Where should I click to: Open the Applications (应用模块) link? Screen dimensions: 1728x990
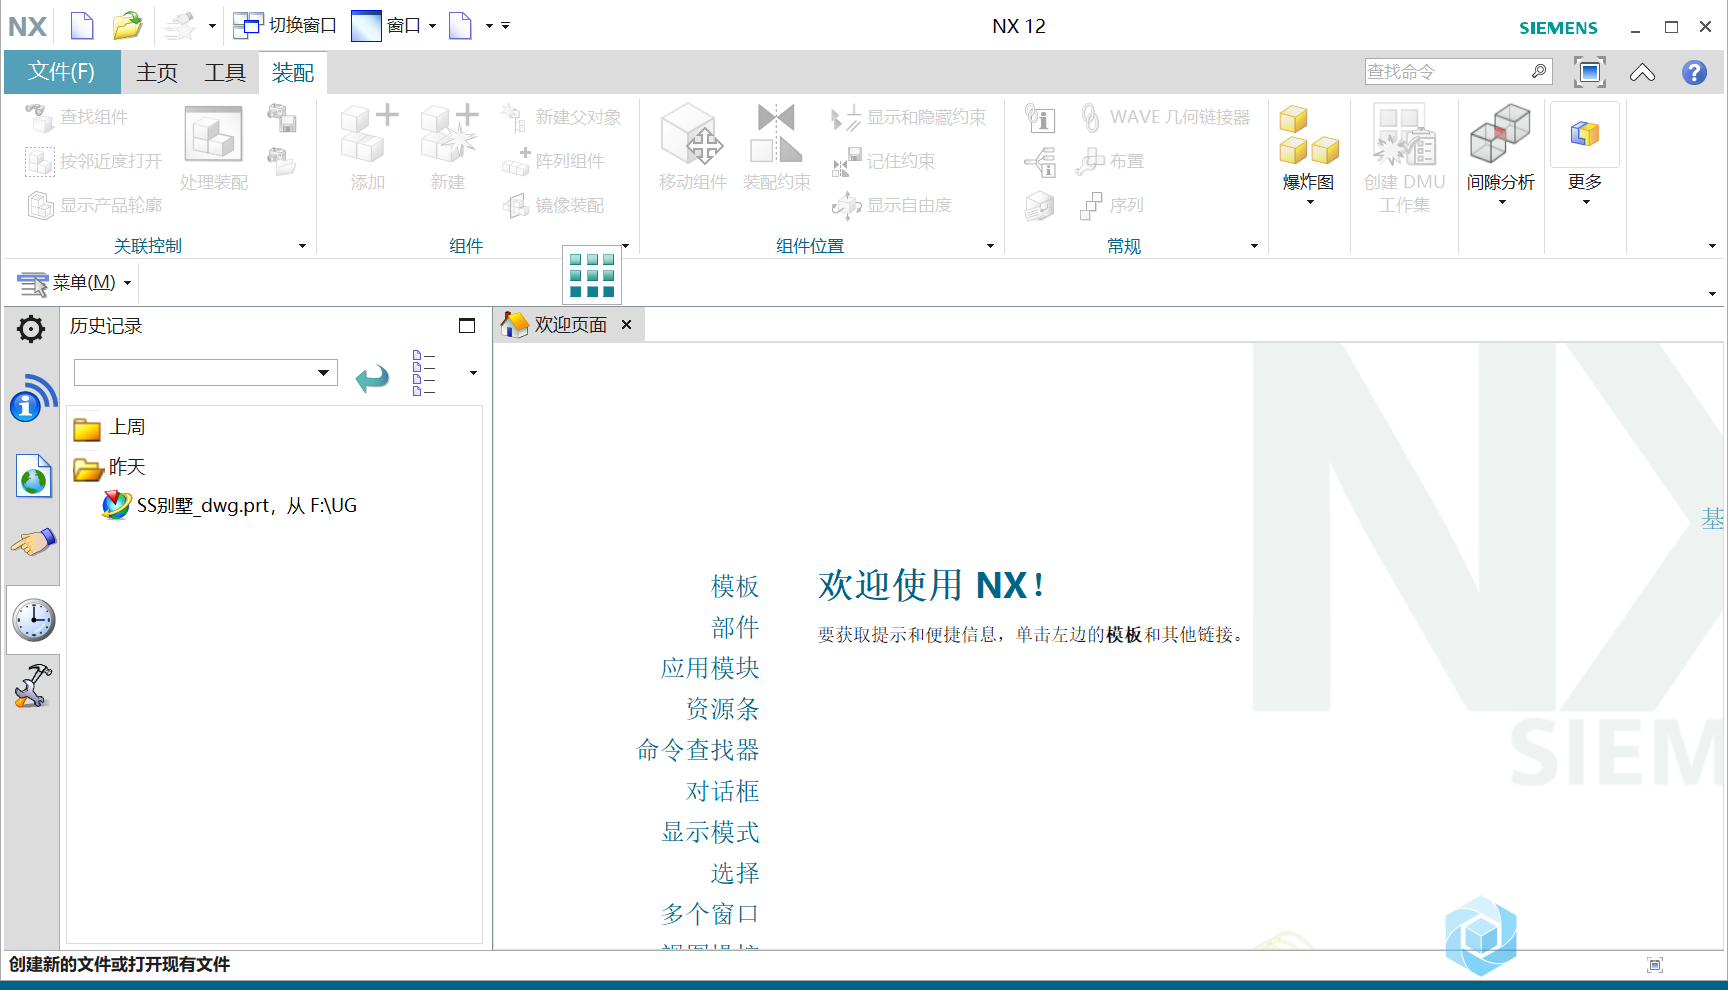[710, 668]
